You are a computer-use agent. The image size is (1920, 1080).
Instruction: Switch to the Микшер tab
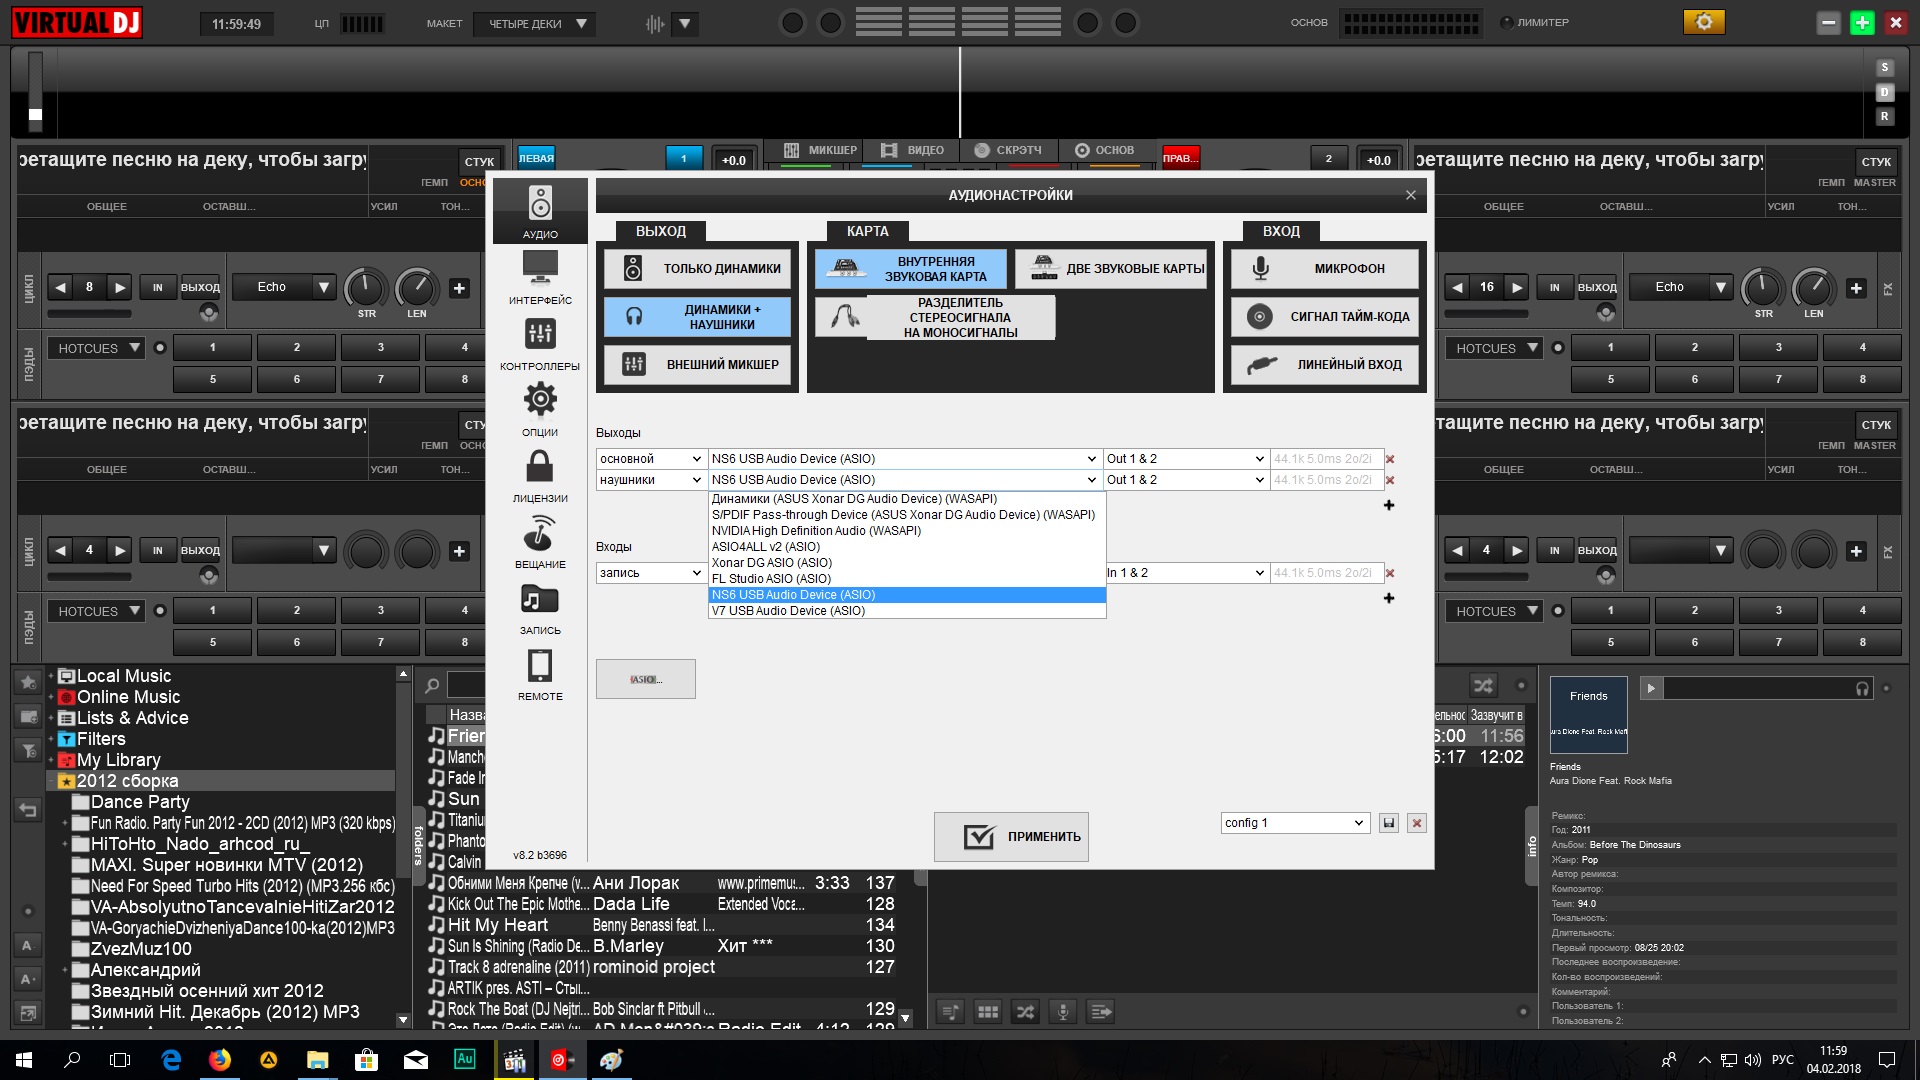click(x=819, y=150)
